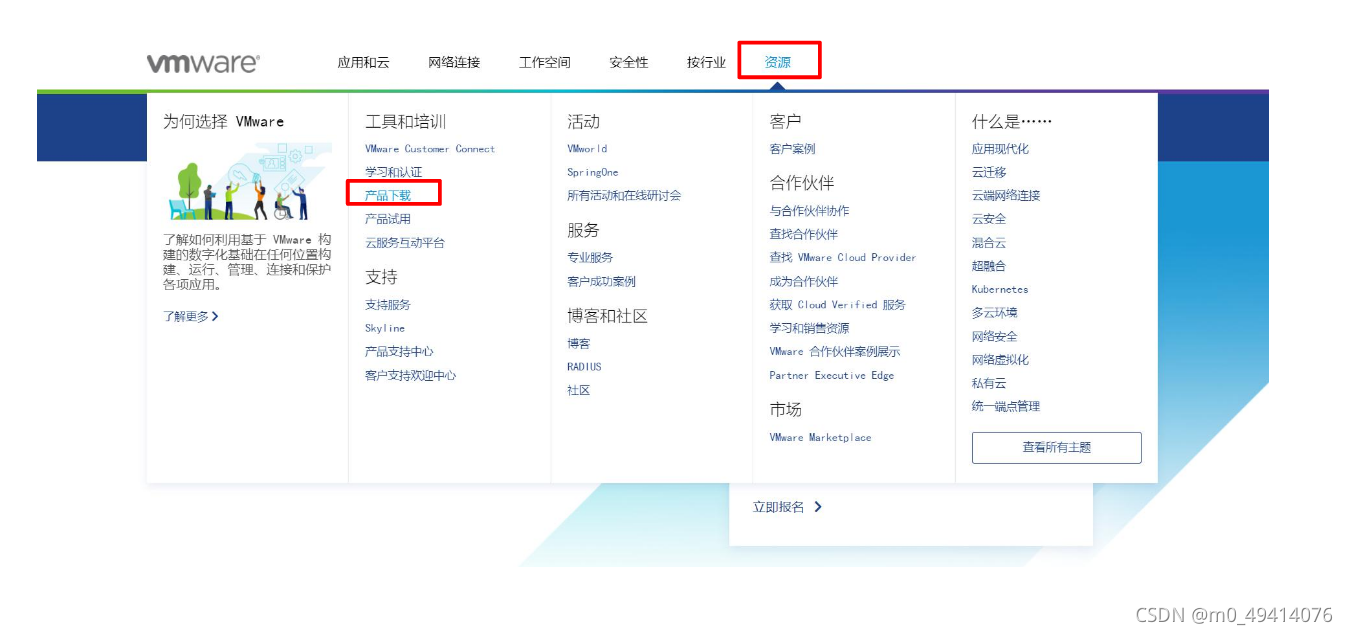1348x635 pixels.
Task: Open 私有云 topic
Action: 989,383
